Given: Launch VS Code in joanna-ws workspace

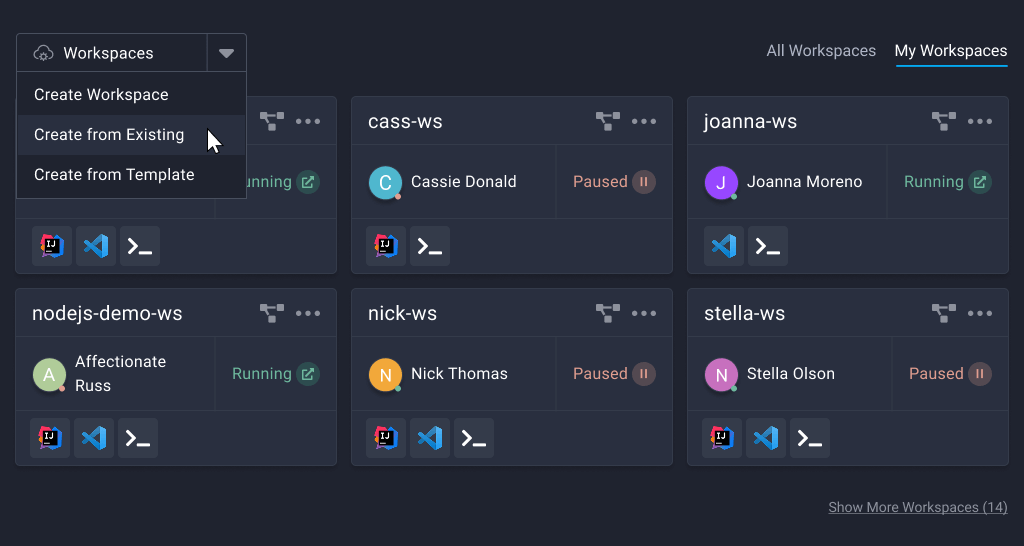Looking at the screenshot, I should tap(722, 246).
